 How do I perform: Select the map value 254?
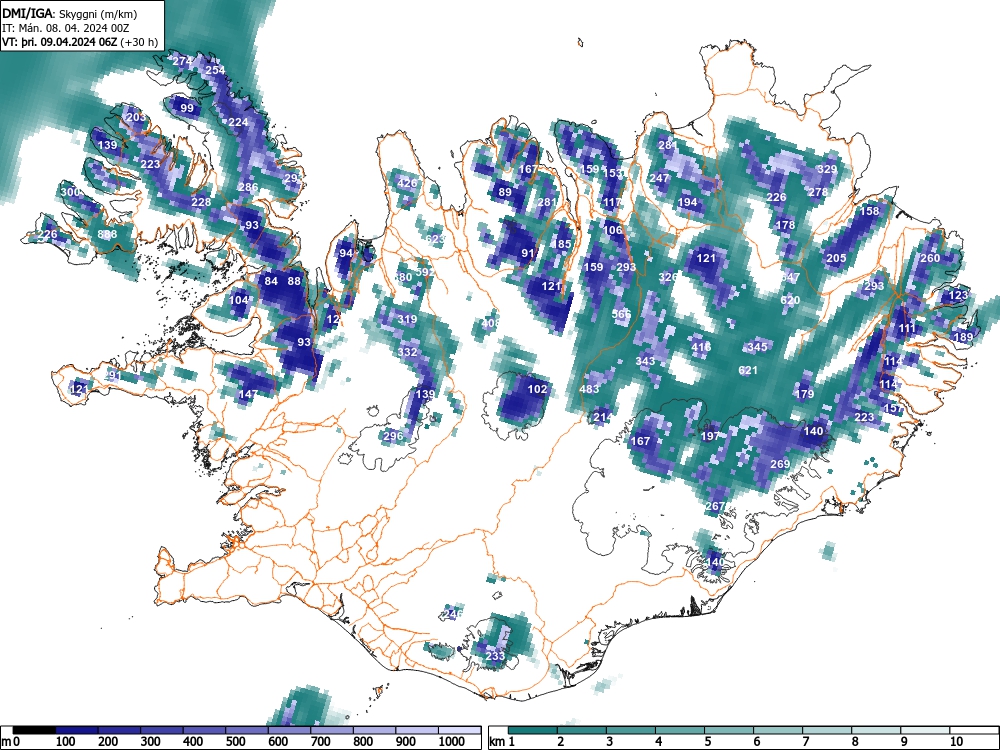point(216,70)
